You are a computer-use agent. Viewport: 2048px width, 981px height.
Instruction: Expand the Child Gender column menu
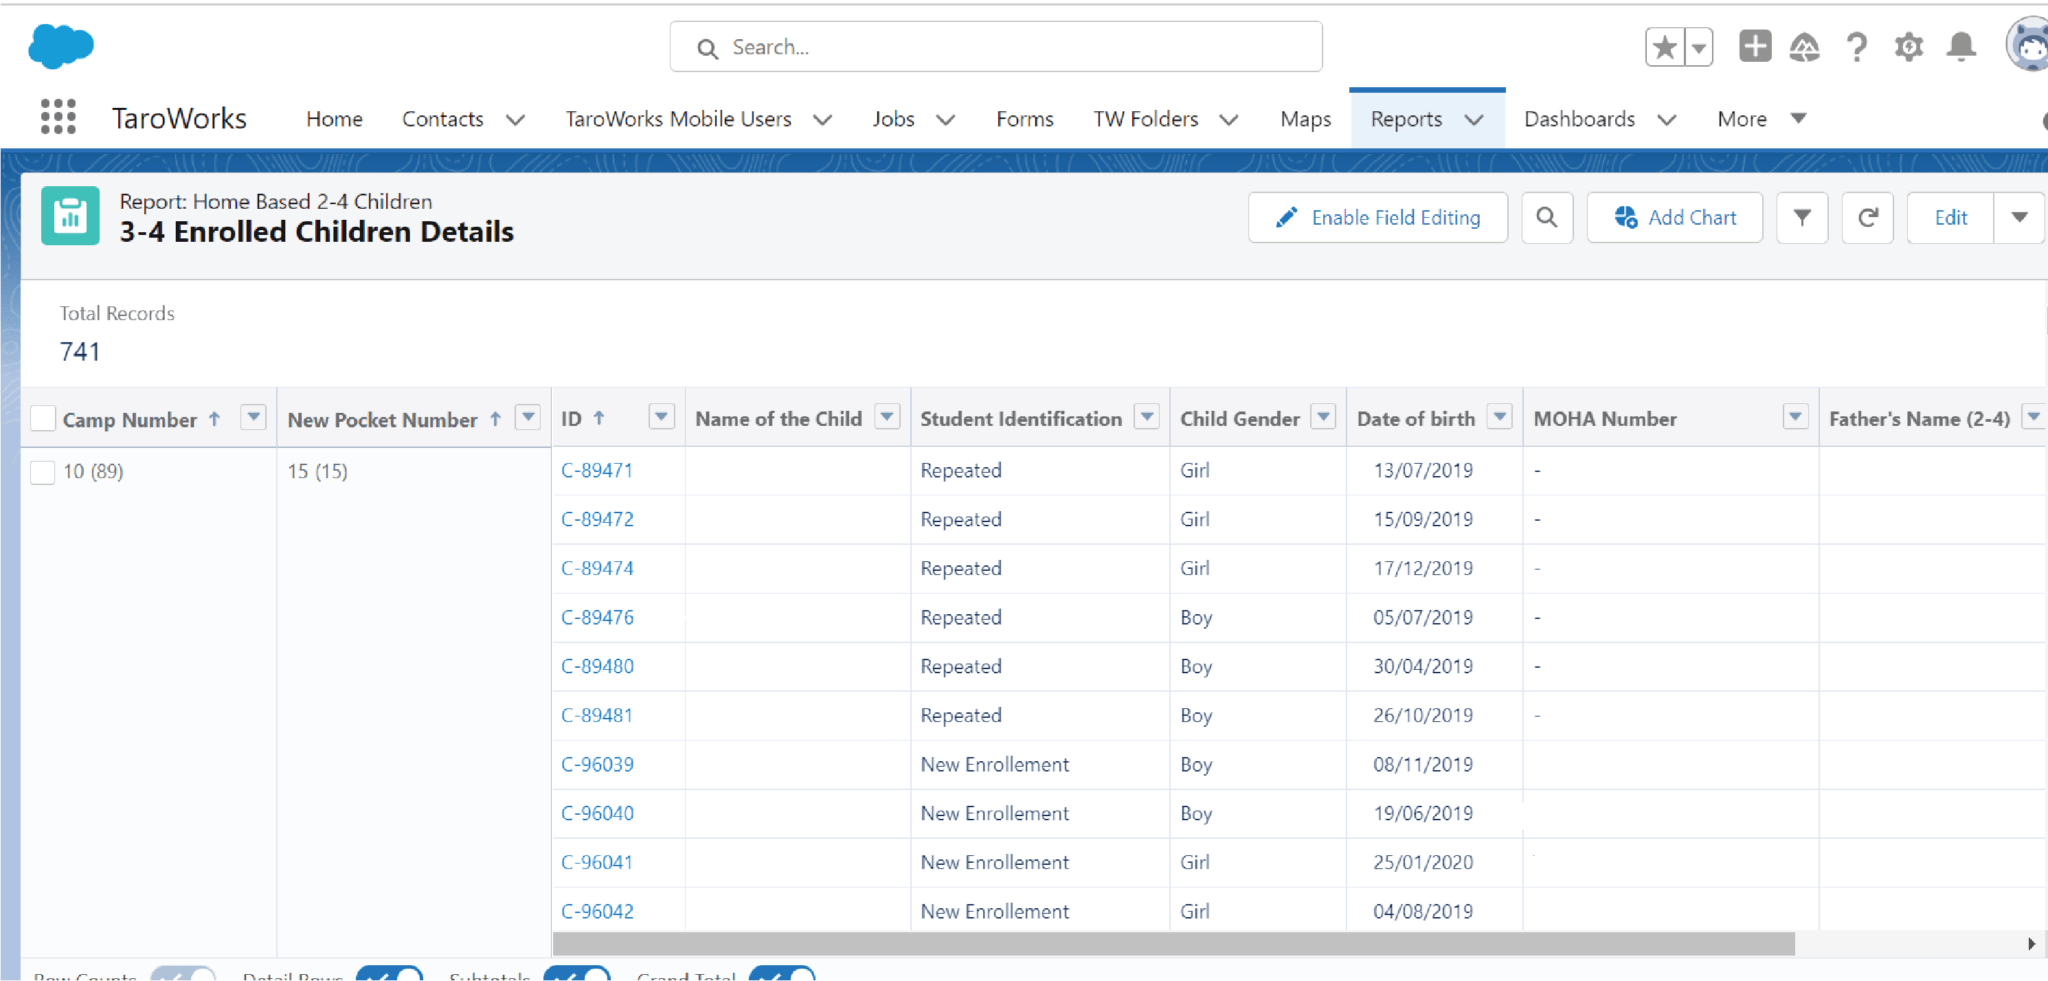[1323, 417]
